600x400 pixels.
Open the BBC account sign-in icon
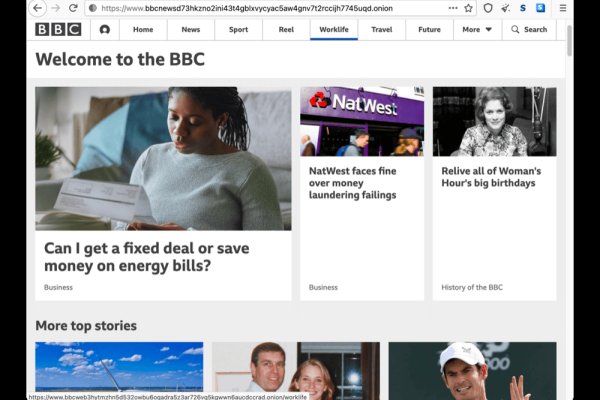coord(104,29)
